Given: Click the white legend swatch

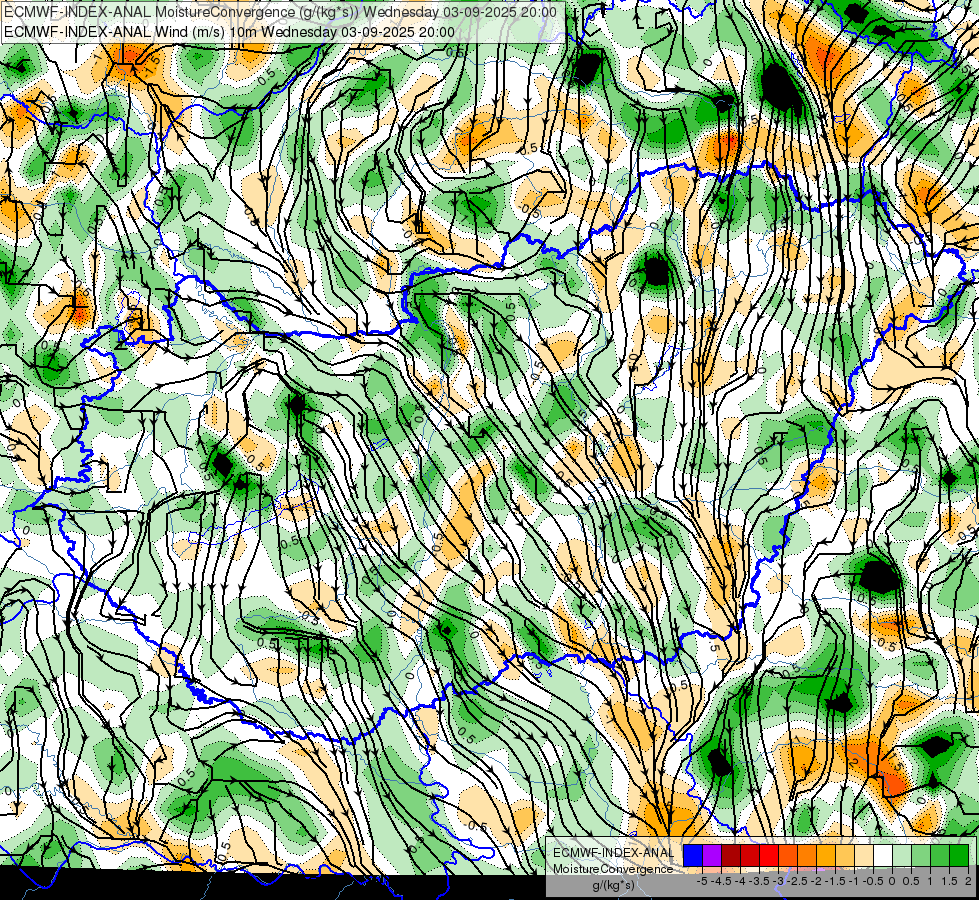Looking at the screenshot, I should pos(883,855).
